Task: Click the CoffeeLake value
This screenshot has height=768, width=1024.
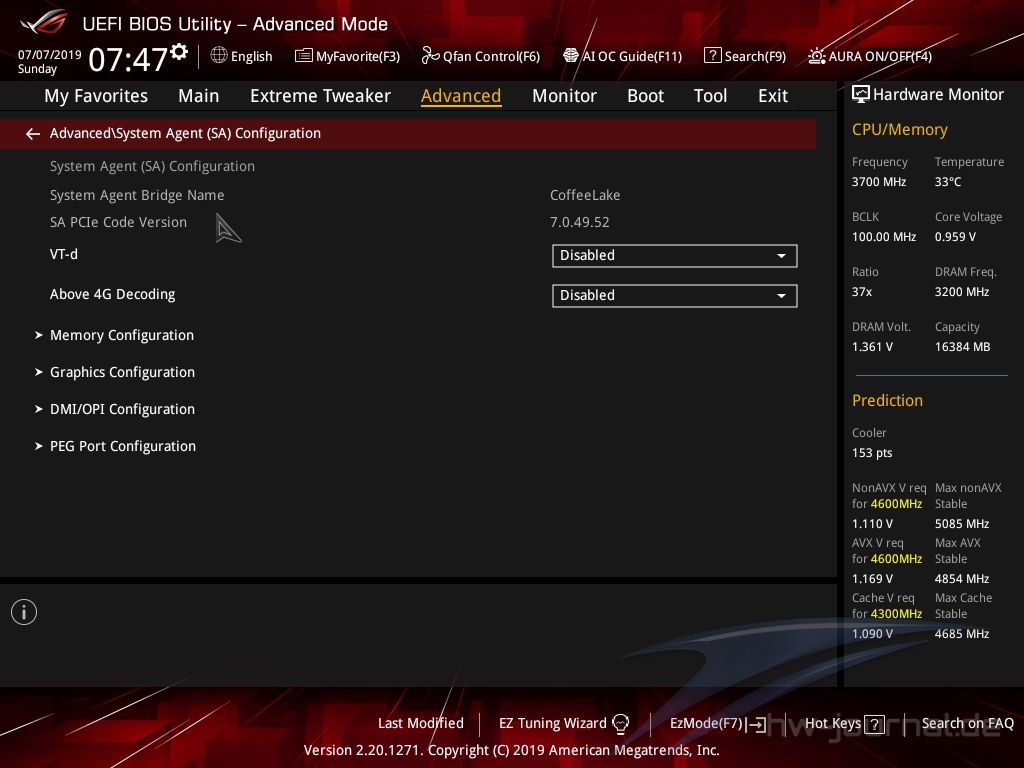Action: (585, 195)
